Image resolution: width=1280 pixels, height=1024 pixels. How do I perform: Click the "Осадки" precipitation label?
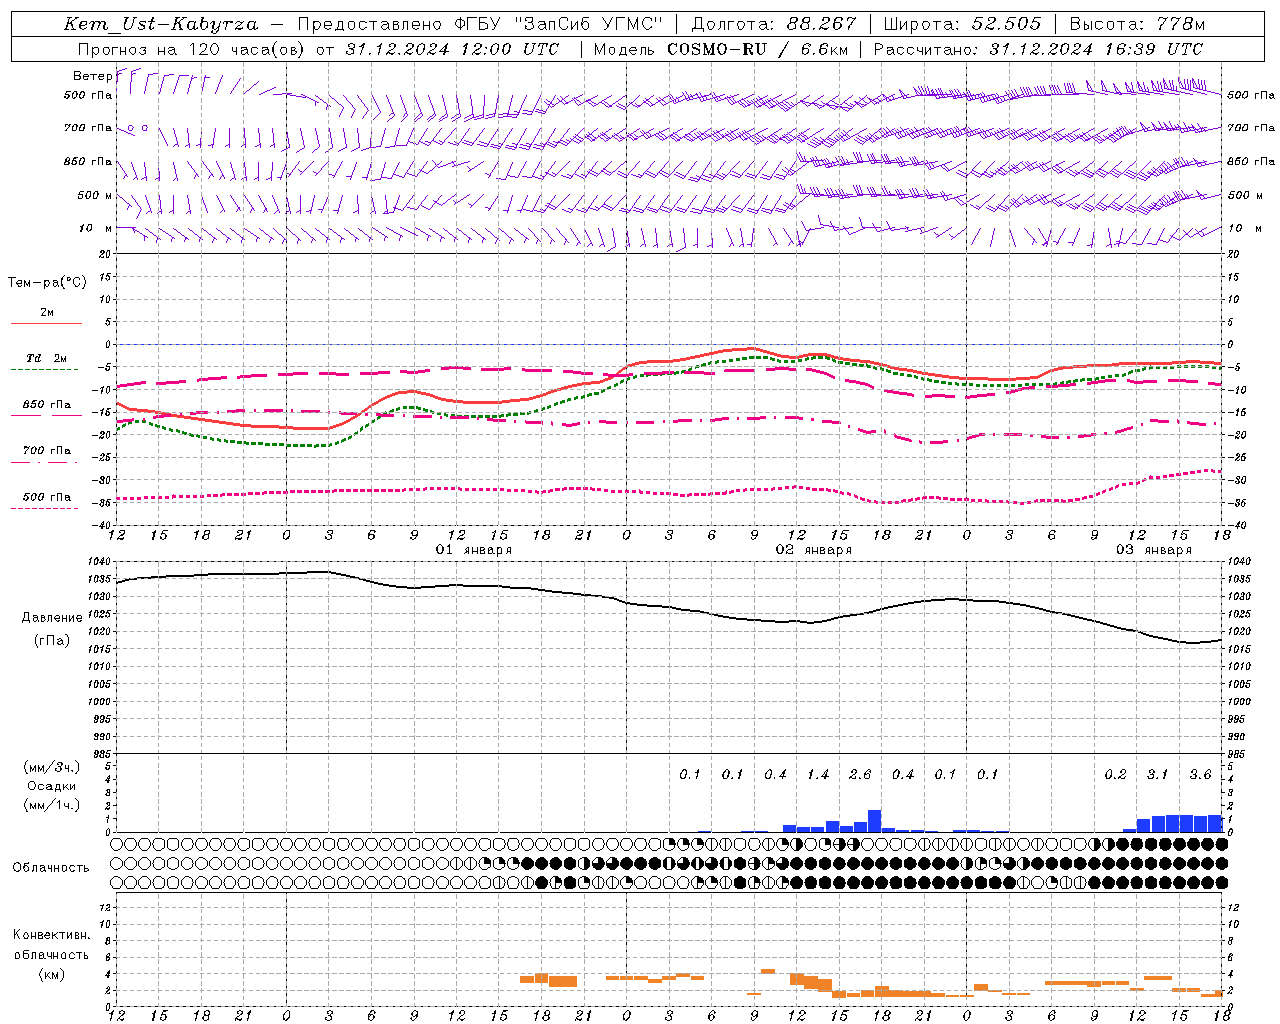pos(52,786)
